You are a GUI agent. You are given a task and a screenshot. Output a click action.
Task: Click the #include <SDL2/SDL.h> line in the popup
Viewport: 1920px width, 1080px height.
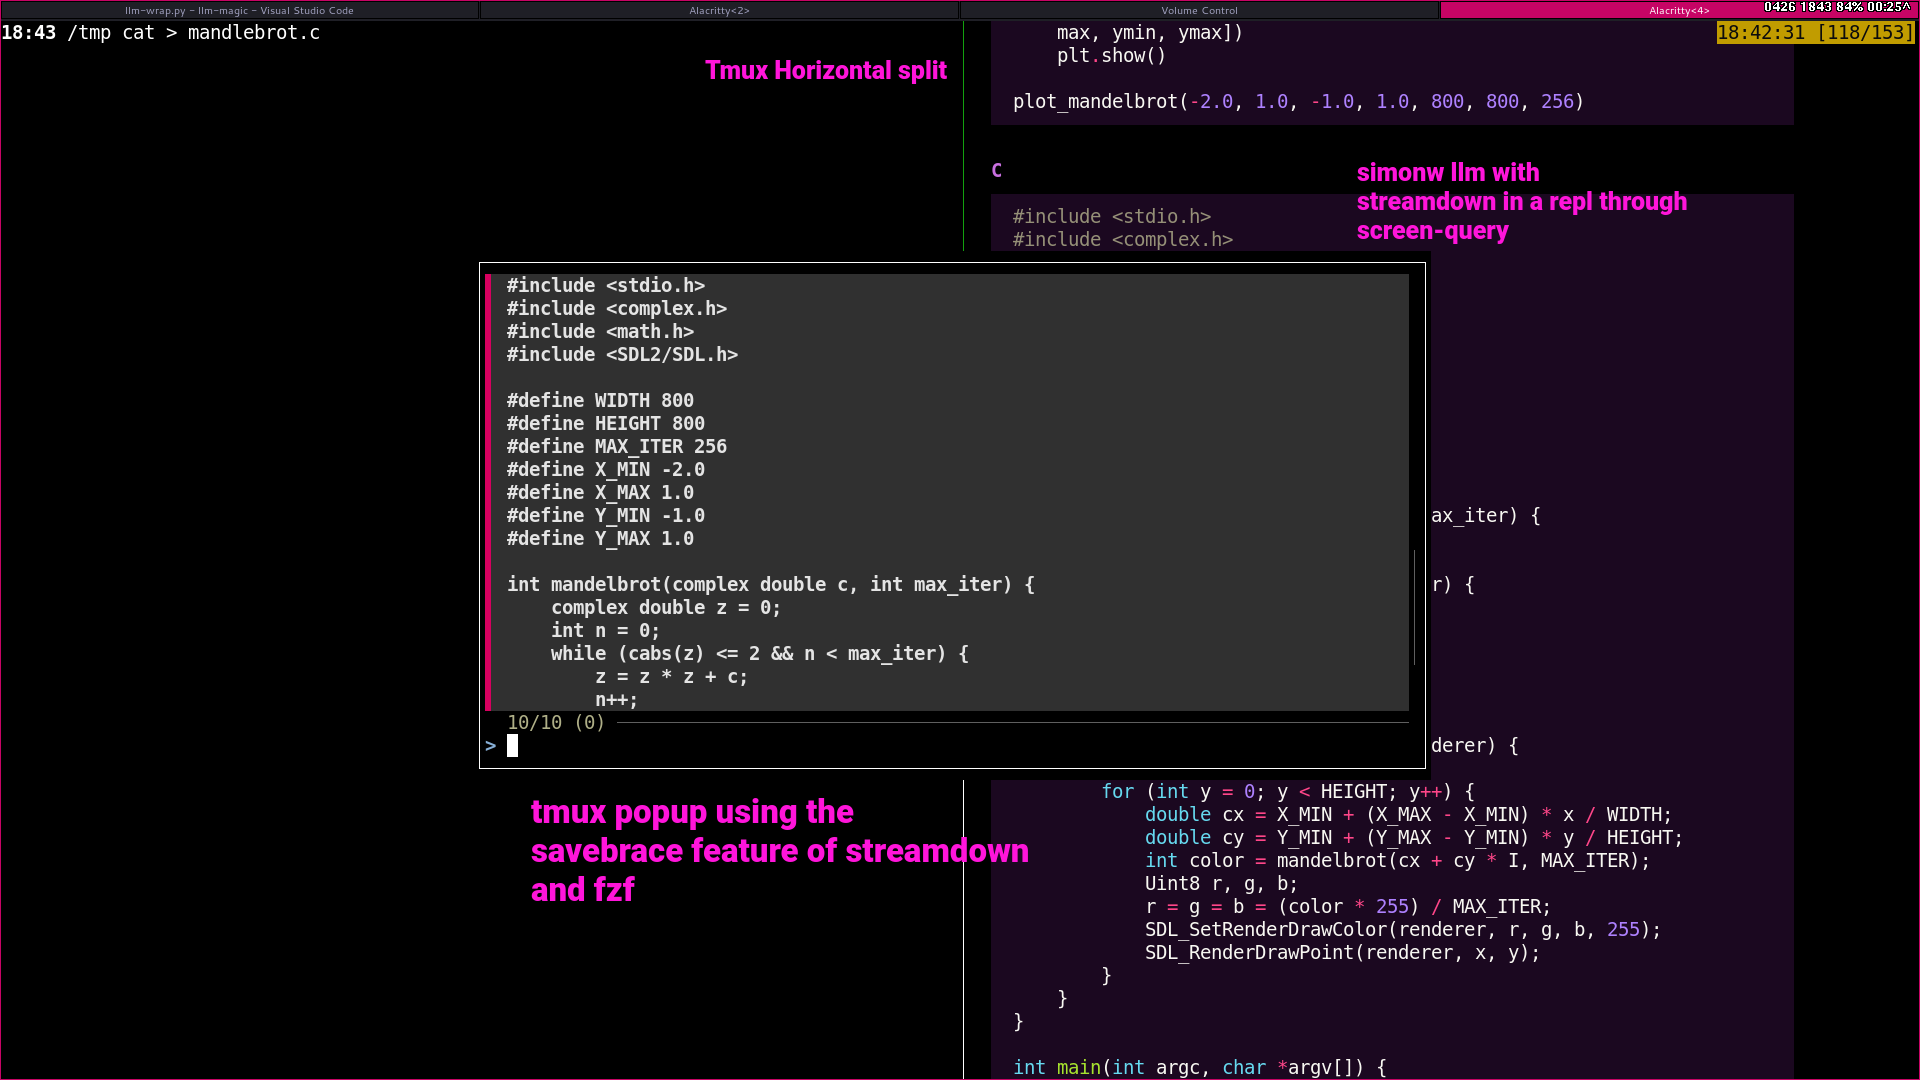[x=622, y=354]
